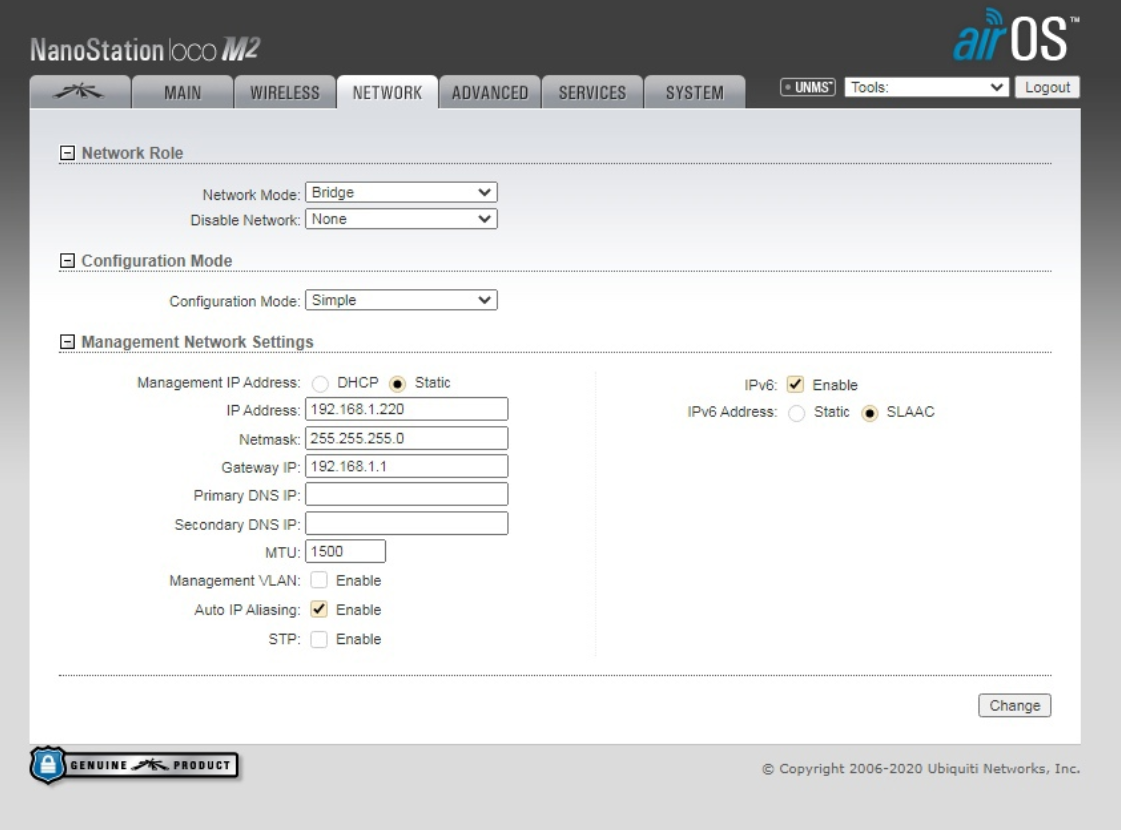Image resolution: width=1121 pixels, height=830 pixels.
Task: Enable the Management VLAN checkbox
Action: tap(319, 581)
